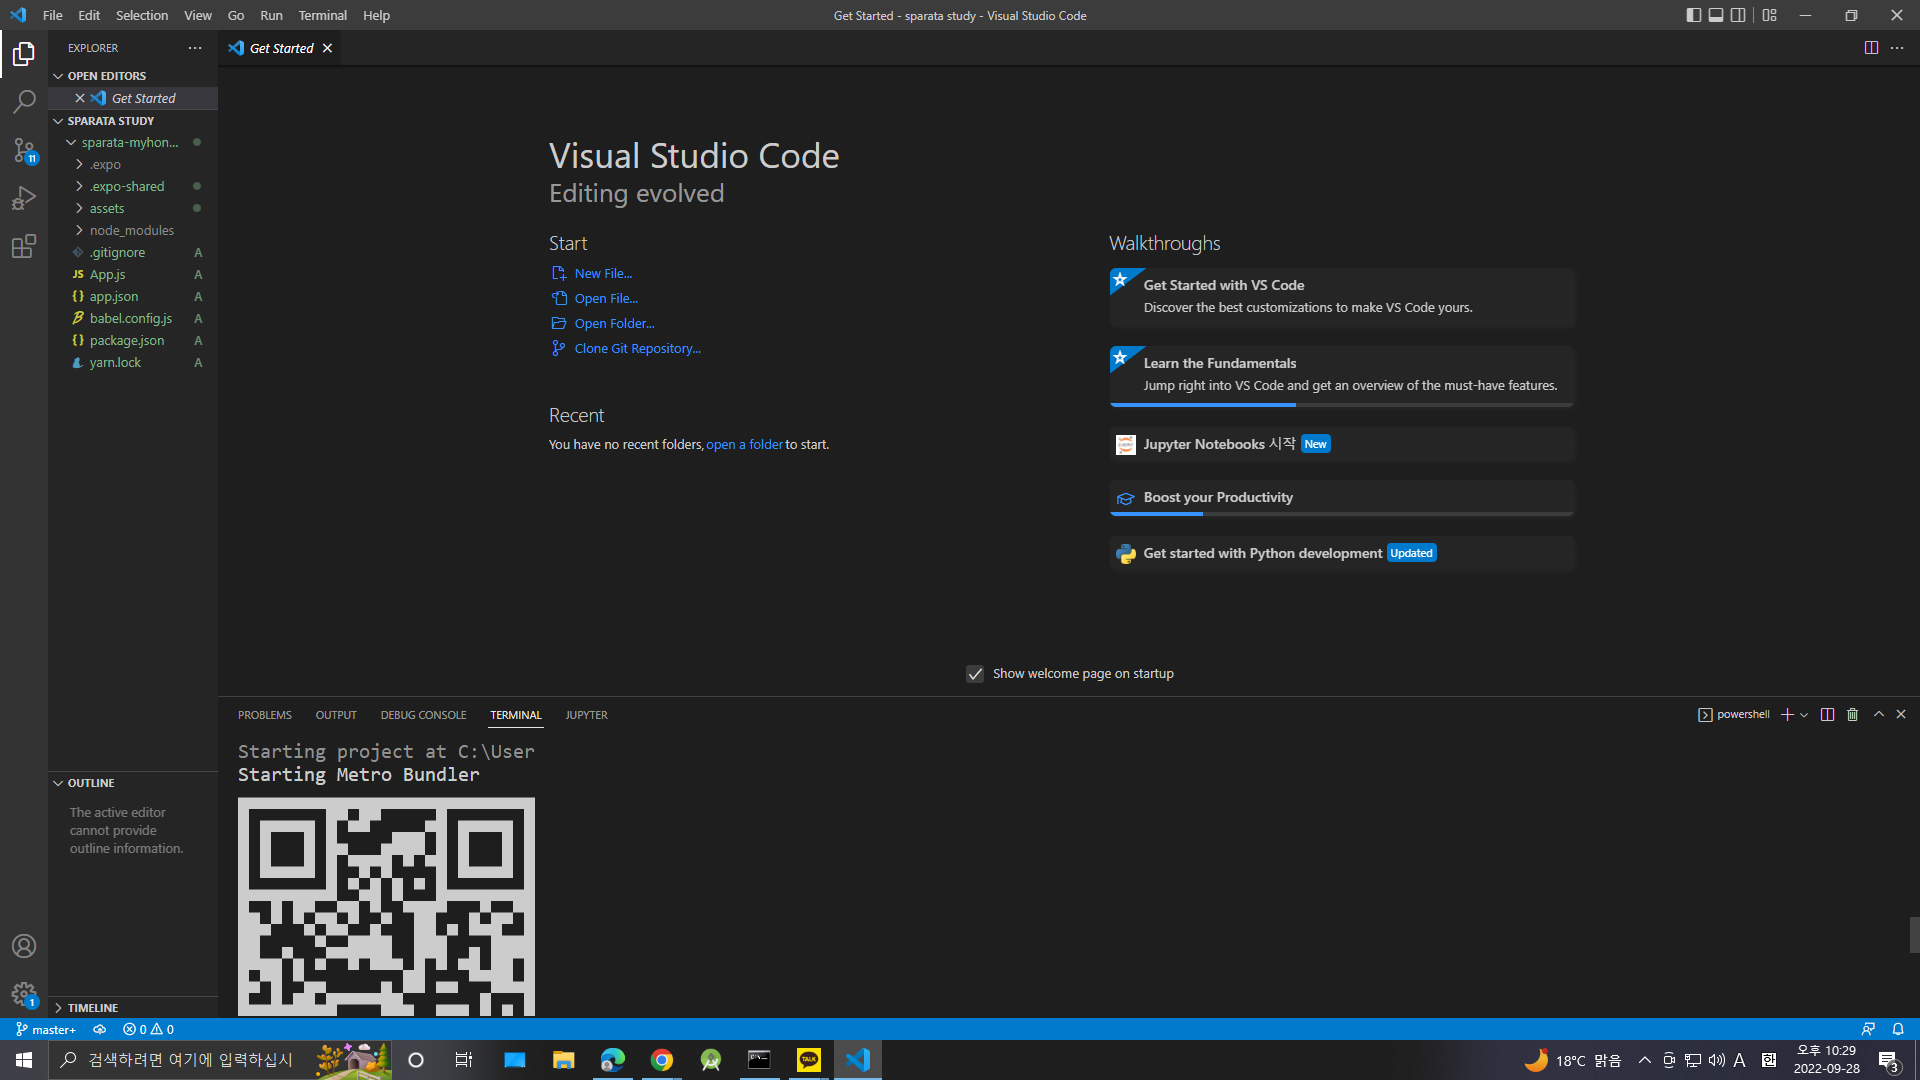This screenshot has height=1080, width=1920.
Task: Open the File menu
Action: pos(53,15)
